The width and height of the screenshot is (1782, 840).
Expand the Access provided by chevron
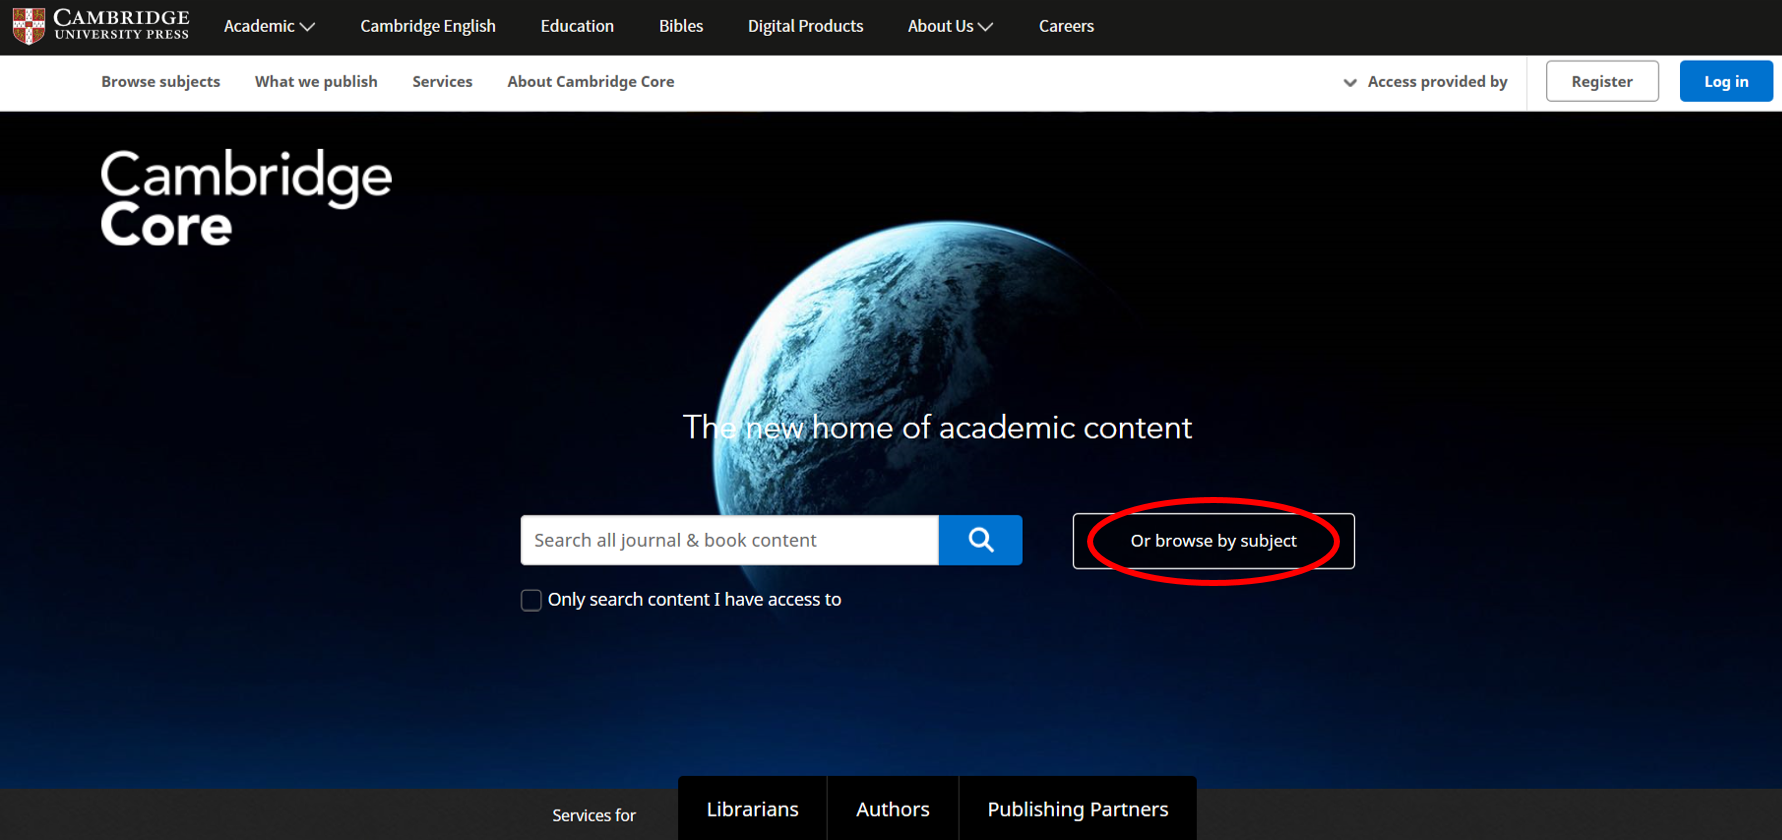(1350, 82)
